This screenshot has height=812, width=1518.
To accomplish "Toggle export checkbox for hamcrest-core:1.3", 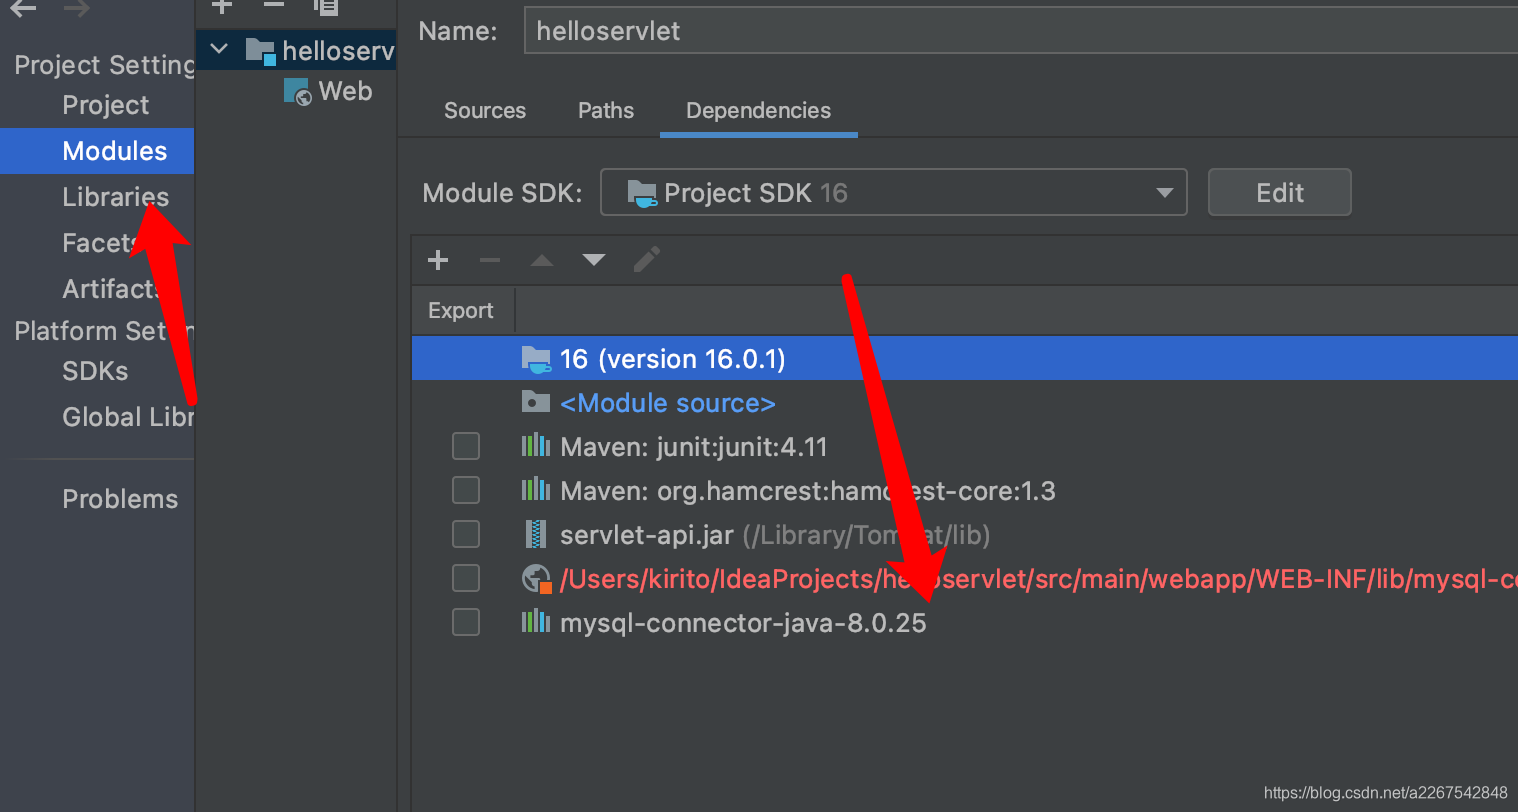I will pos(466,490).
